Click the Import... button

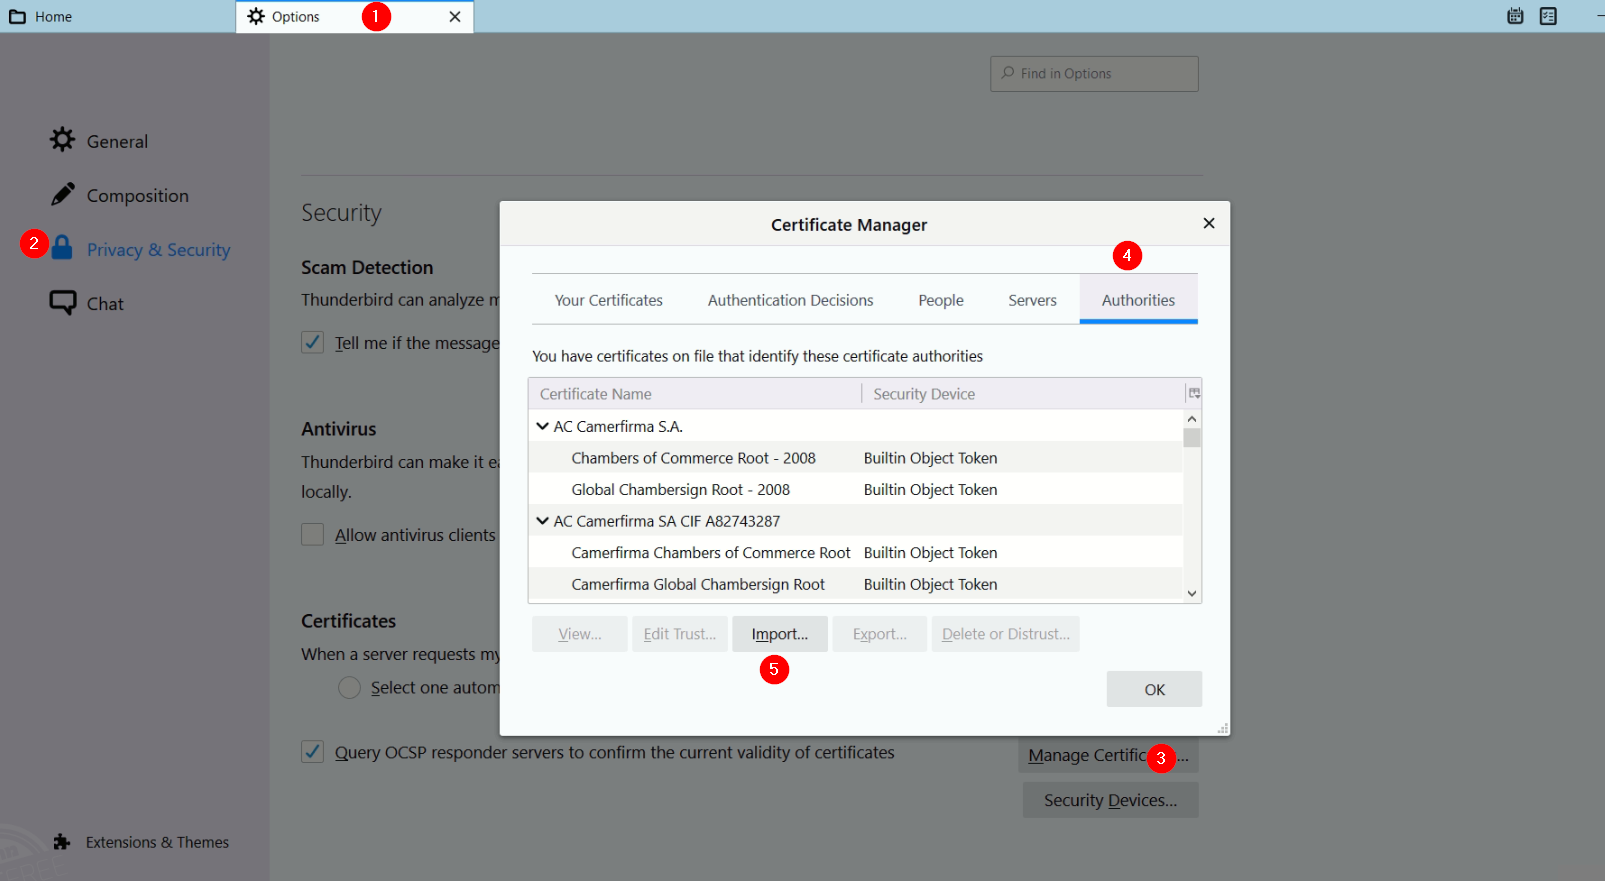[x=779, y=634]
